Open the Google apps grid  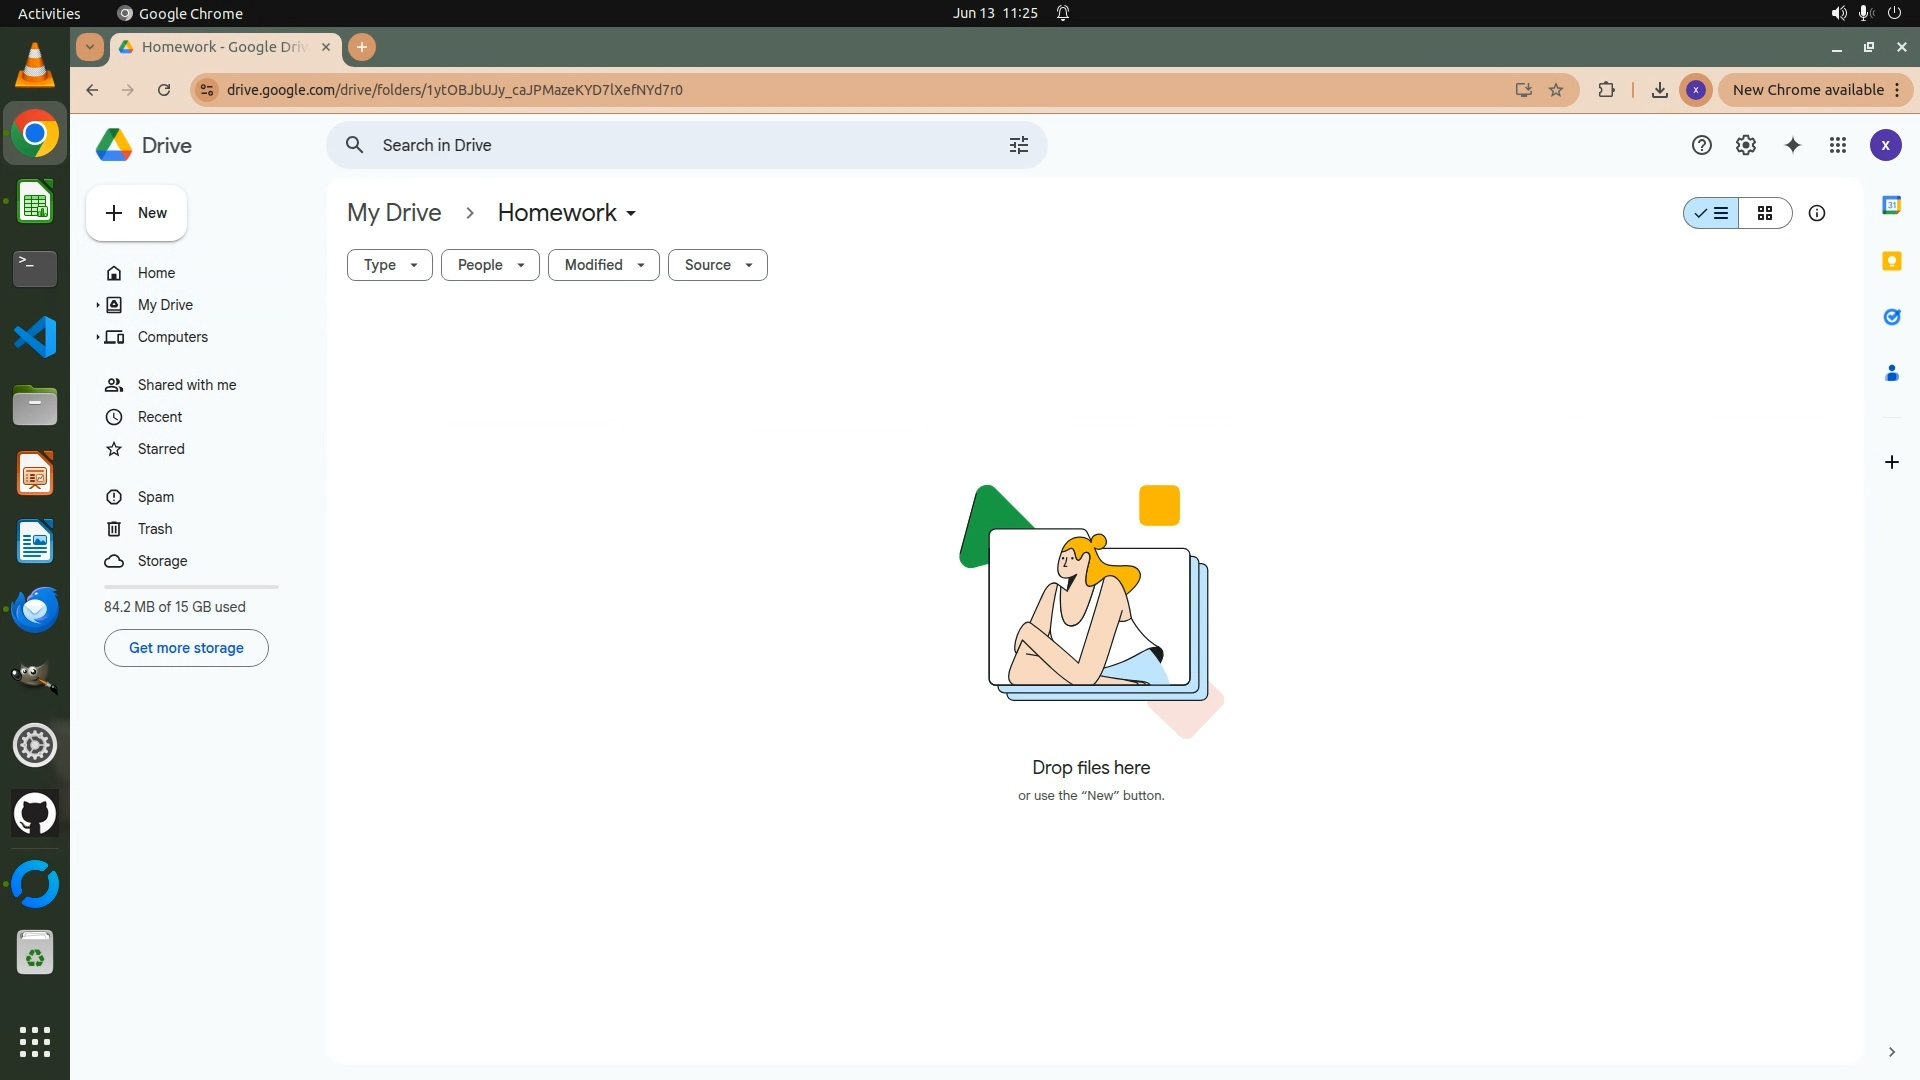coord(1837,145)
